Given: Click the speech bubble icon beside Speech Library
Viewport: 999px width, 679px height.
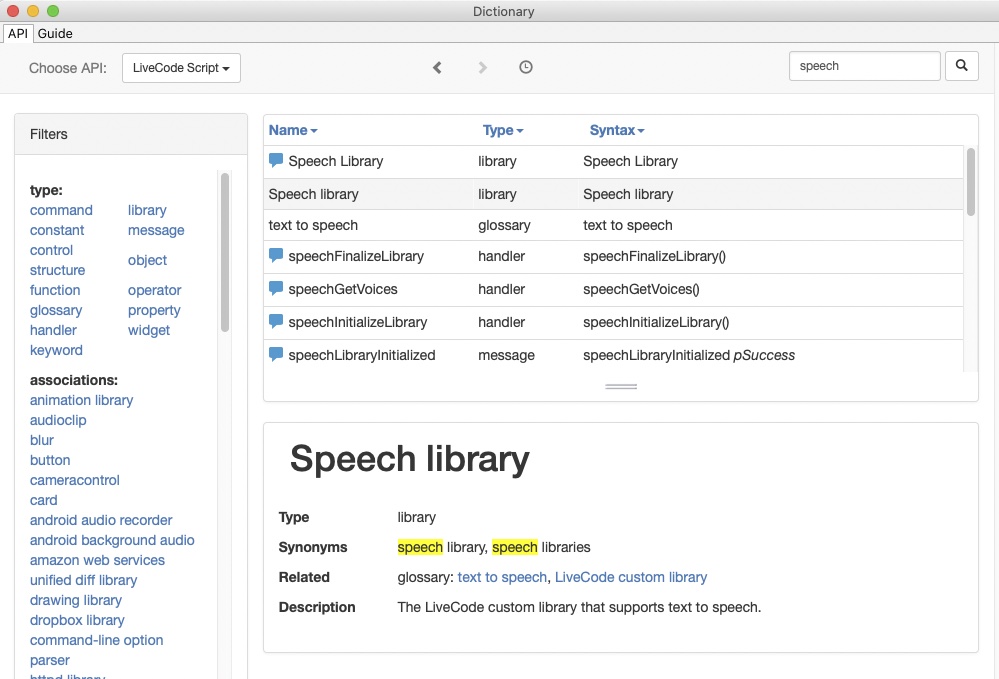Looking at the screenshot, I should (276, 160).
